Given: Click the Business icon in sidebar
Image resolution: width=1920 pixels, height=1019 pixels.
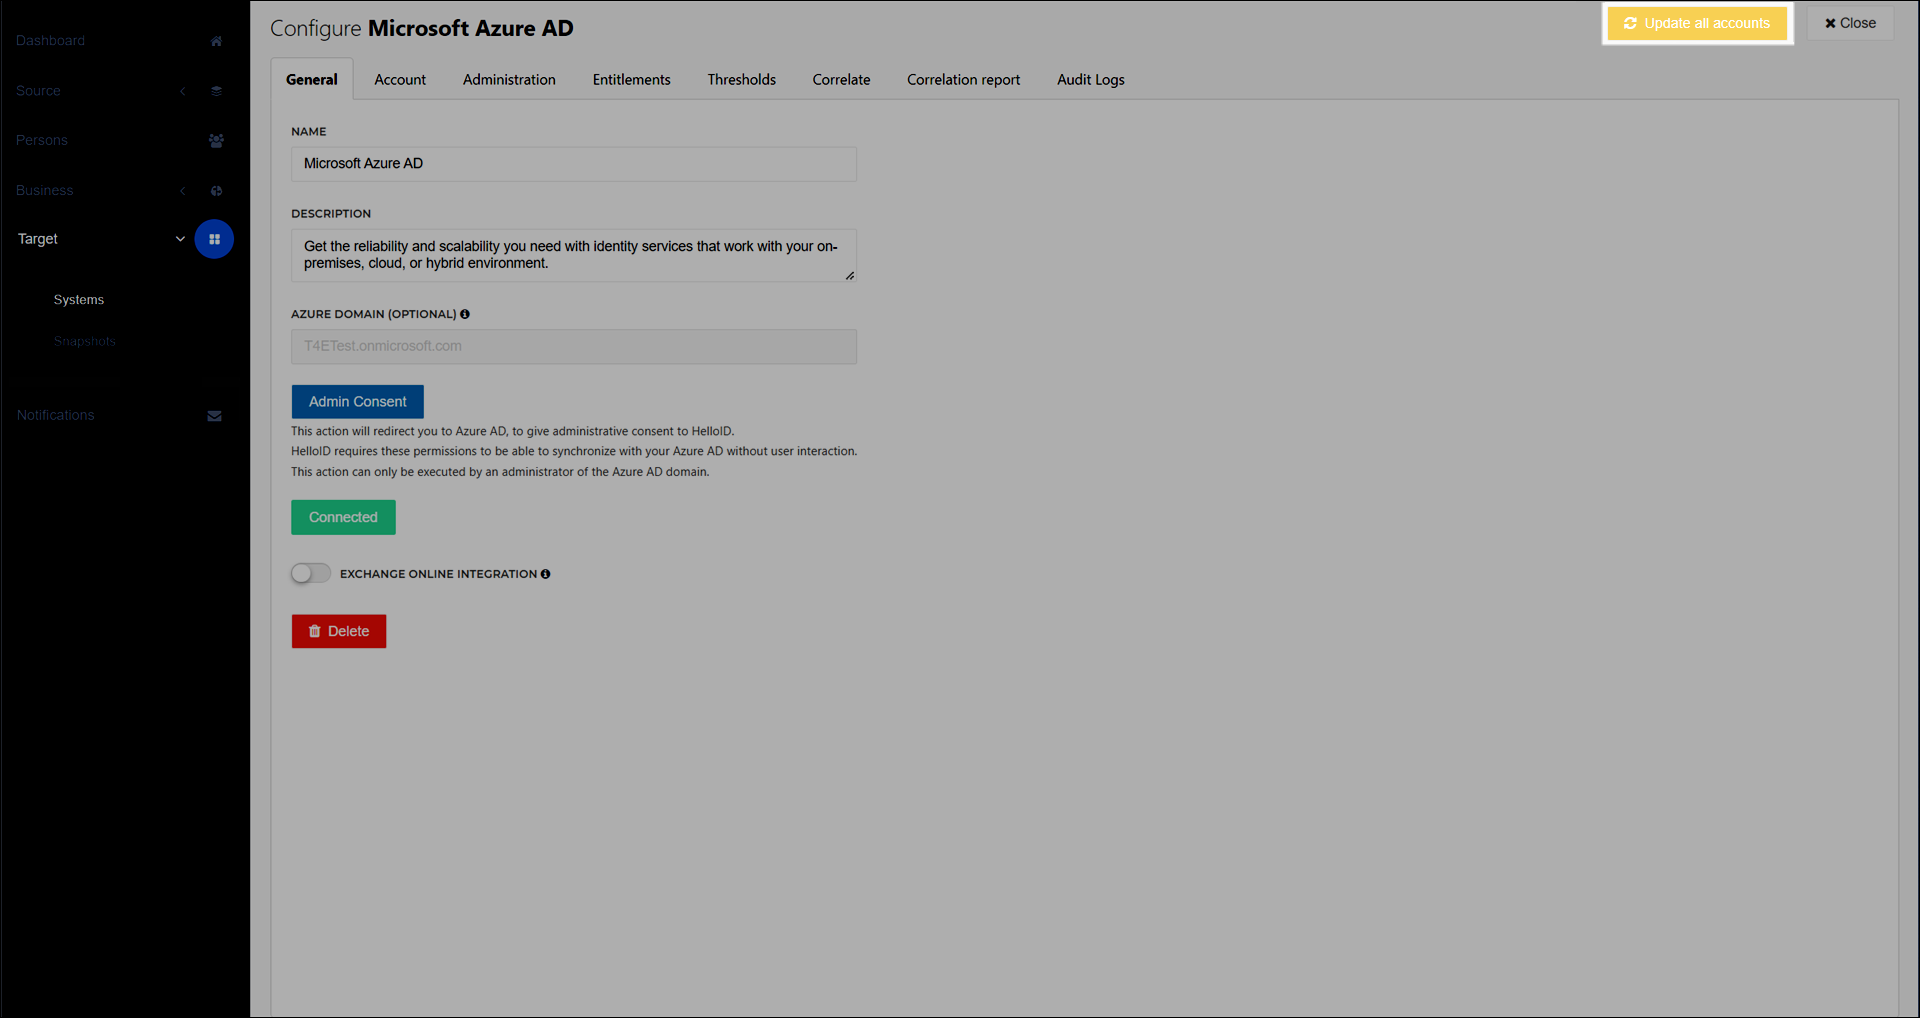Looking at the screenshot, I should tap(216, 191).
